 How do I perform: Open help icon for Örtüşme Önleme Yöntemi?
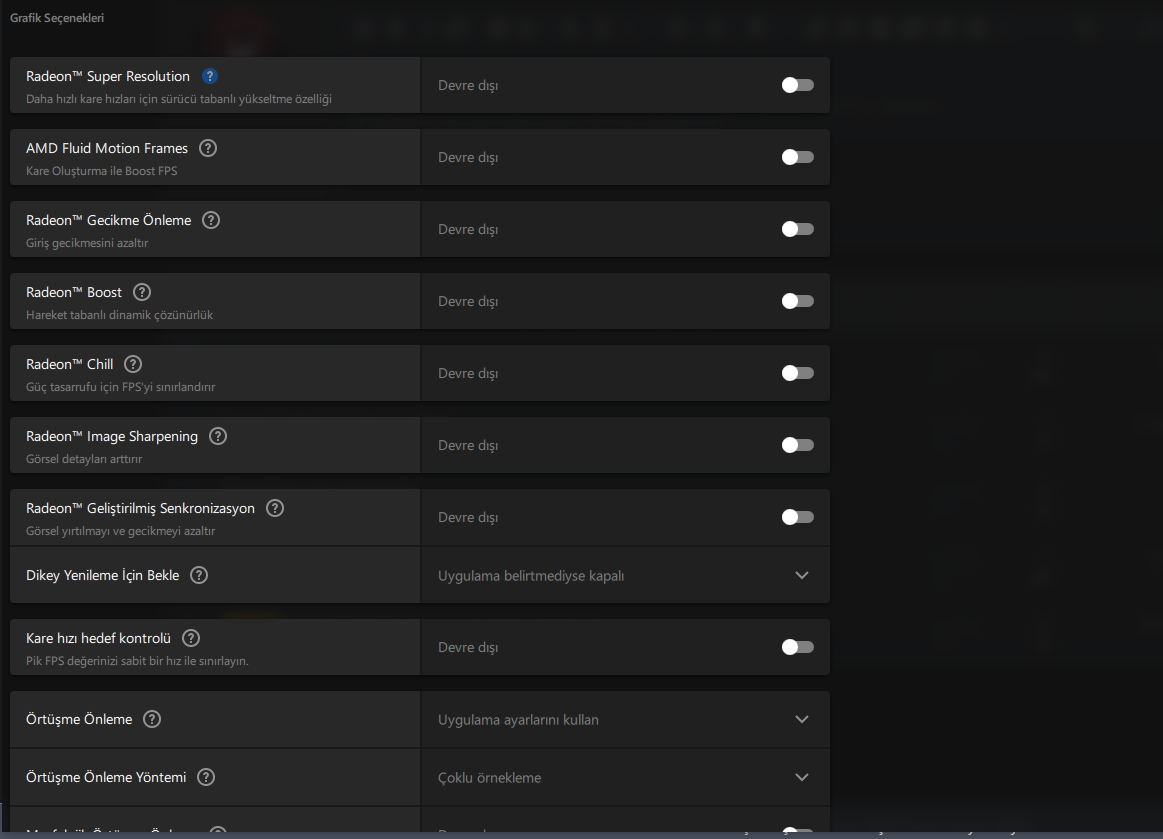pos(206,777)
